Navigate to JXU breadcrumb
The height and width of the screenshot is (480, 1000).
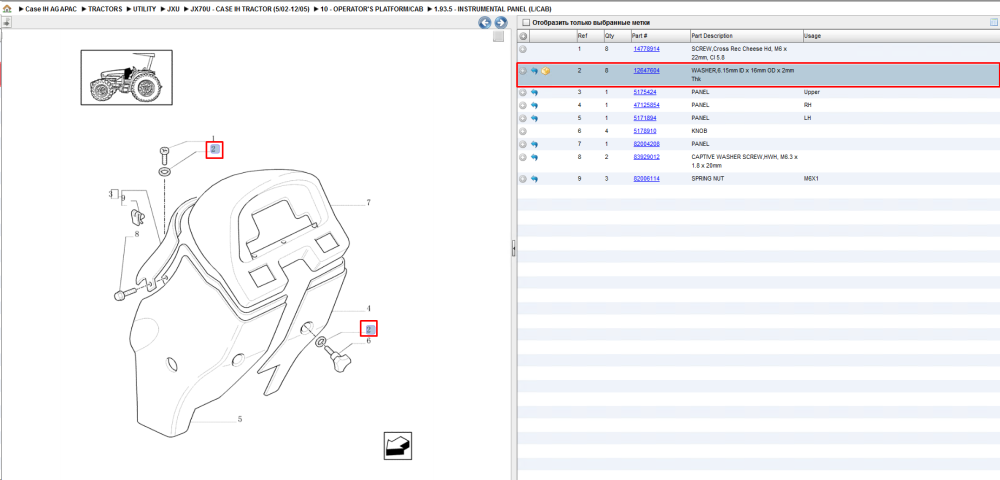[173, 10]
